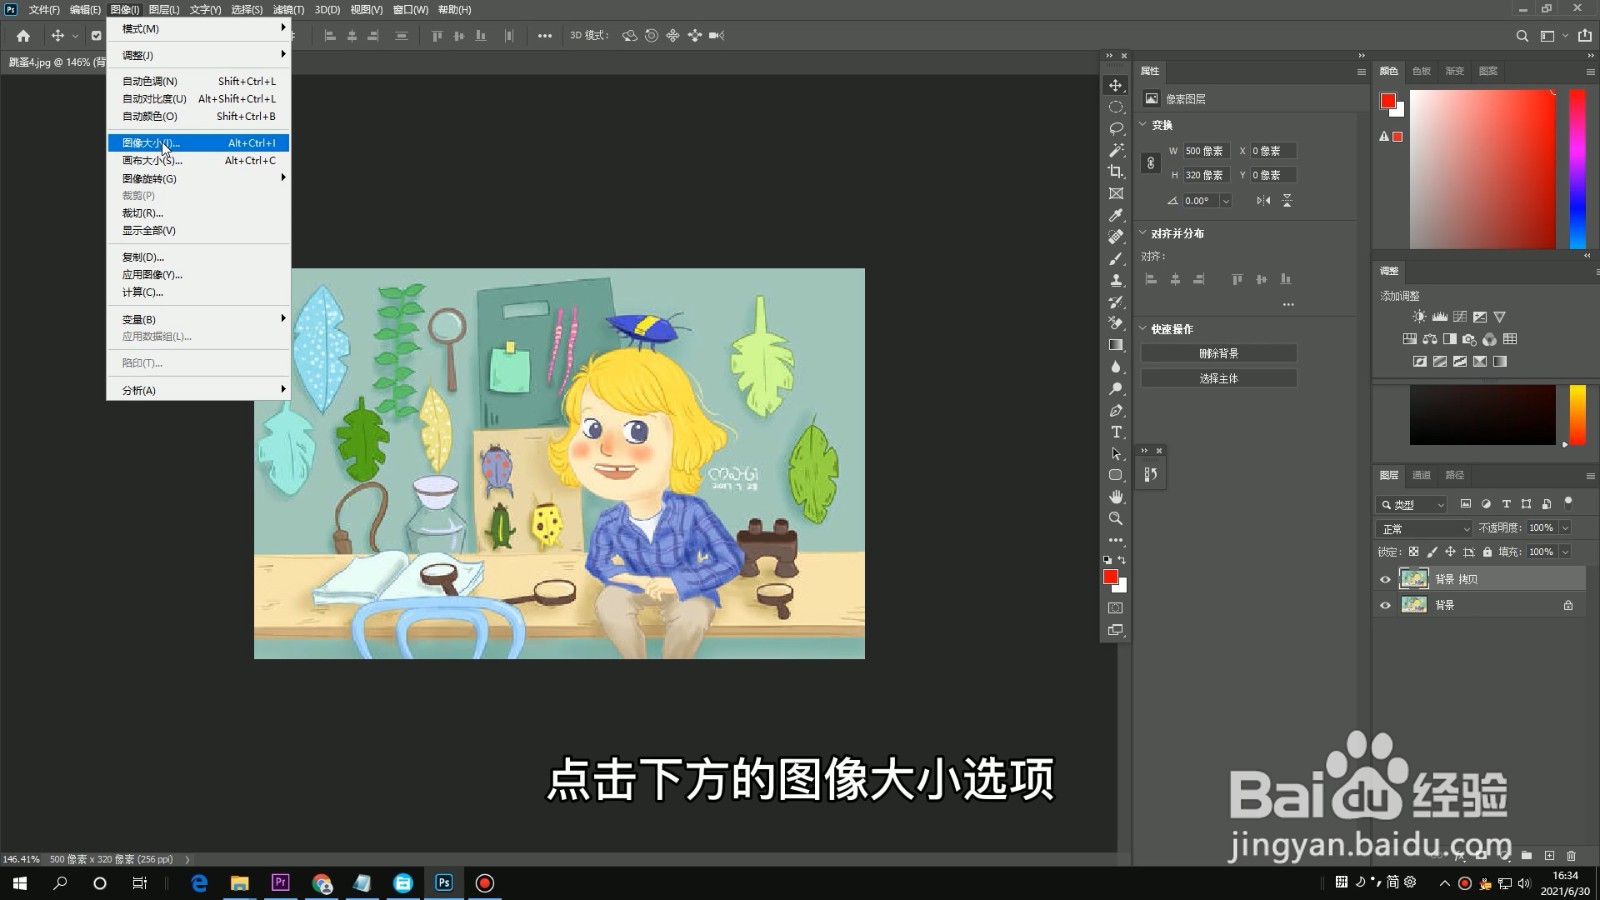Open the layer filter 类型 dropdown
1600x900 pixels.
pos(1412,505)
